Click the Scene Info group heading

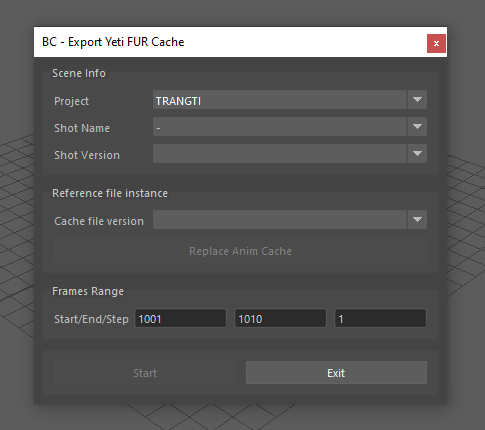(79, 73)
